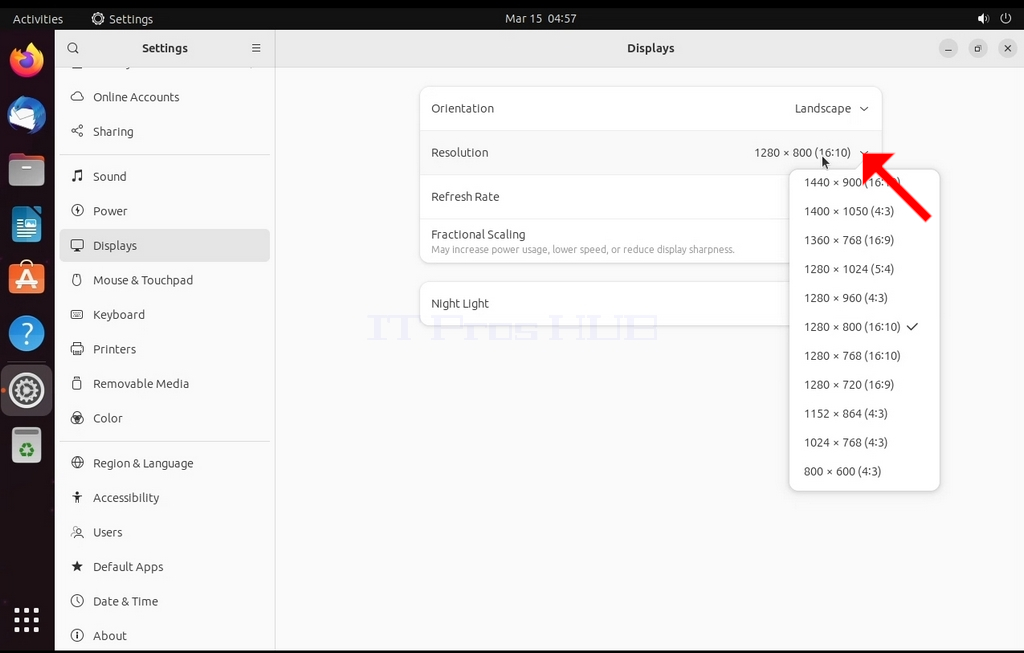Open the Settings hamburger menu
This screenshot has height=653, width=1024.
tap(256, 48)
